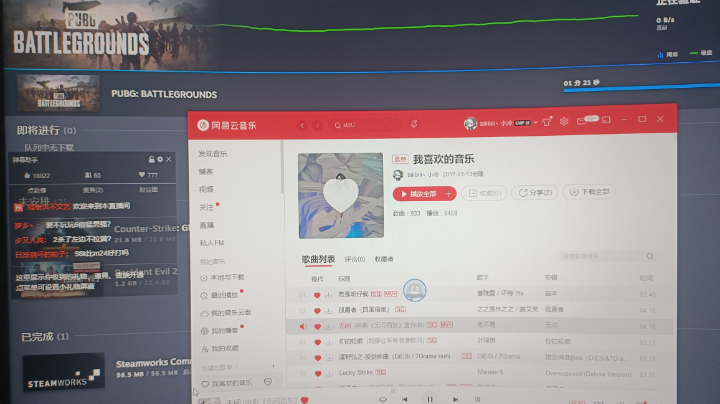
Task: Unlike song Lucky Strike
Action: [x=318, y=373]
